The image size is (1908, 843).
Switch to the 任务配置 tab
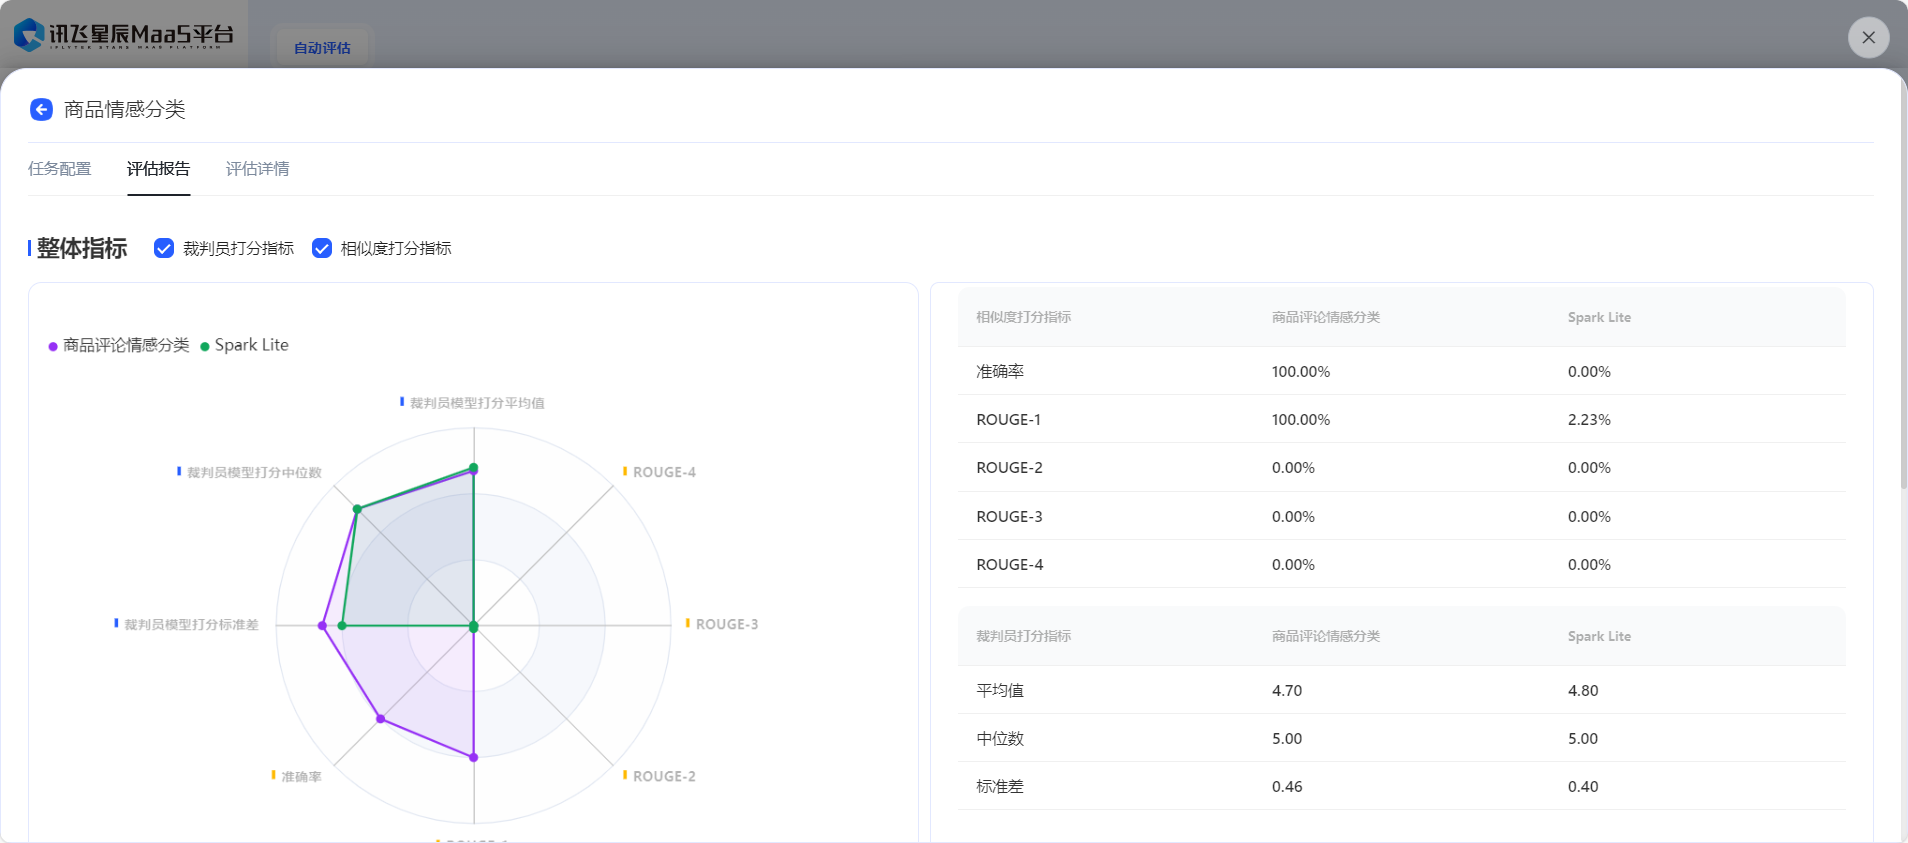tap(60, 169)
